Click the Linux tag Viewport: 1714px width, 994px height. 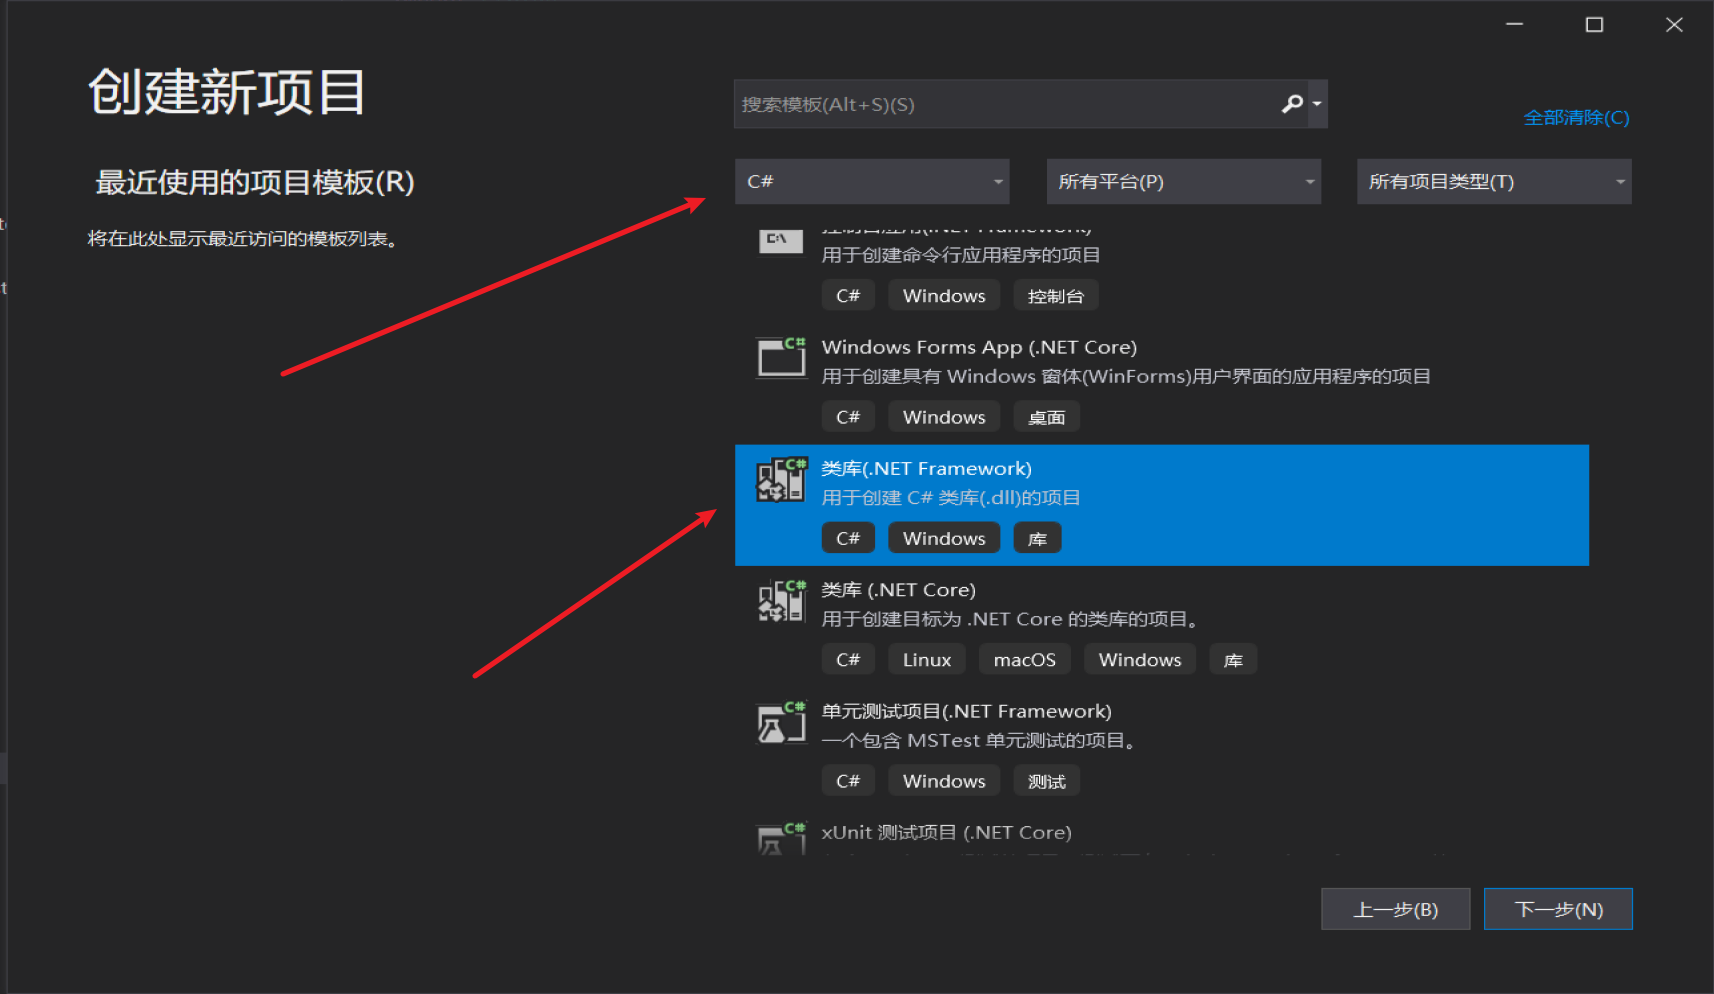927,660
